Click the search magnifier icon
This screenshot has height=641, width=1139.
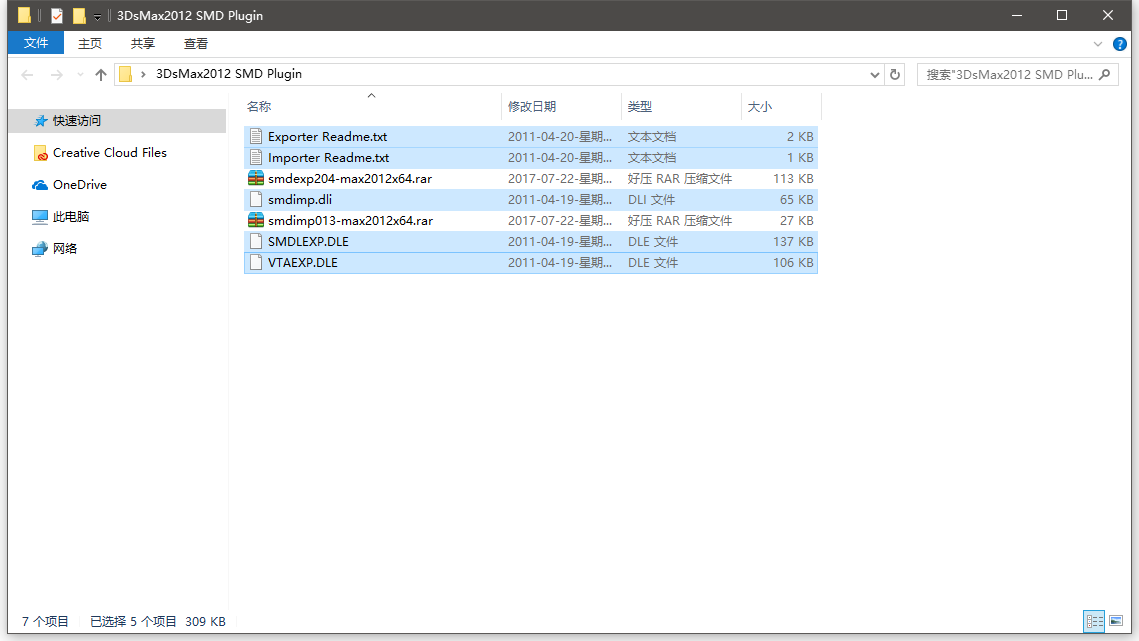click(1105, 74)
